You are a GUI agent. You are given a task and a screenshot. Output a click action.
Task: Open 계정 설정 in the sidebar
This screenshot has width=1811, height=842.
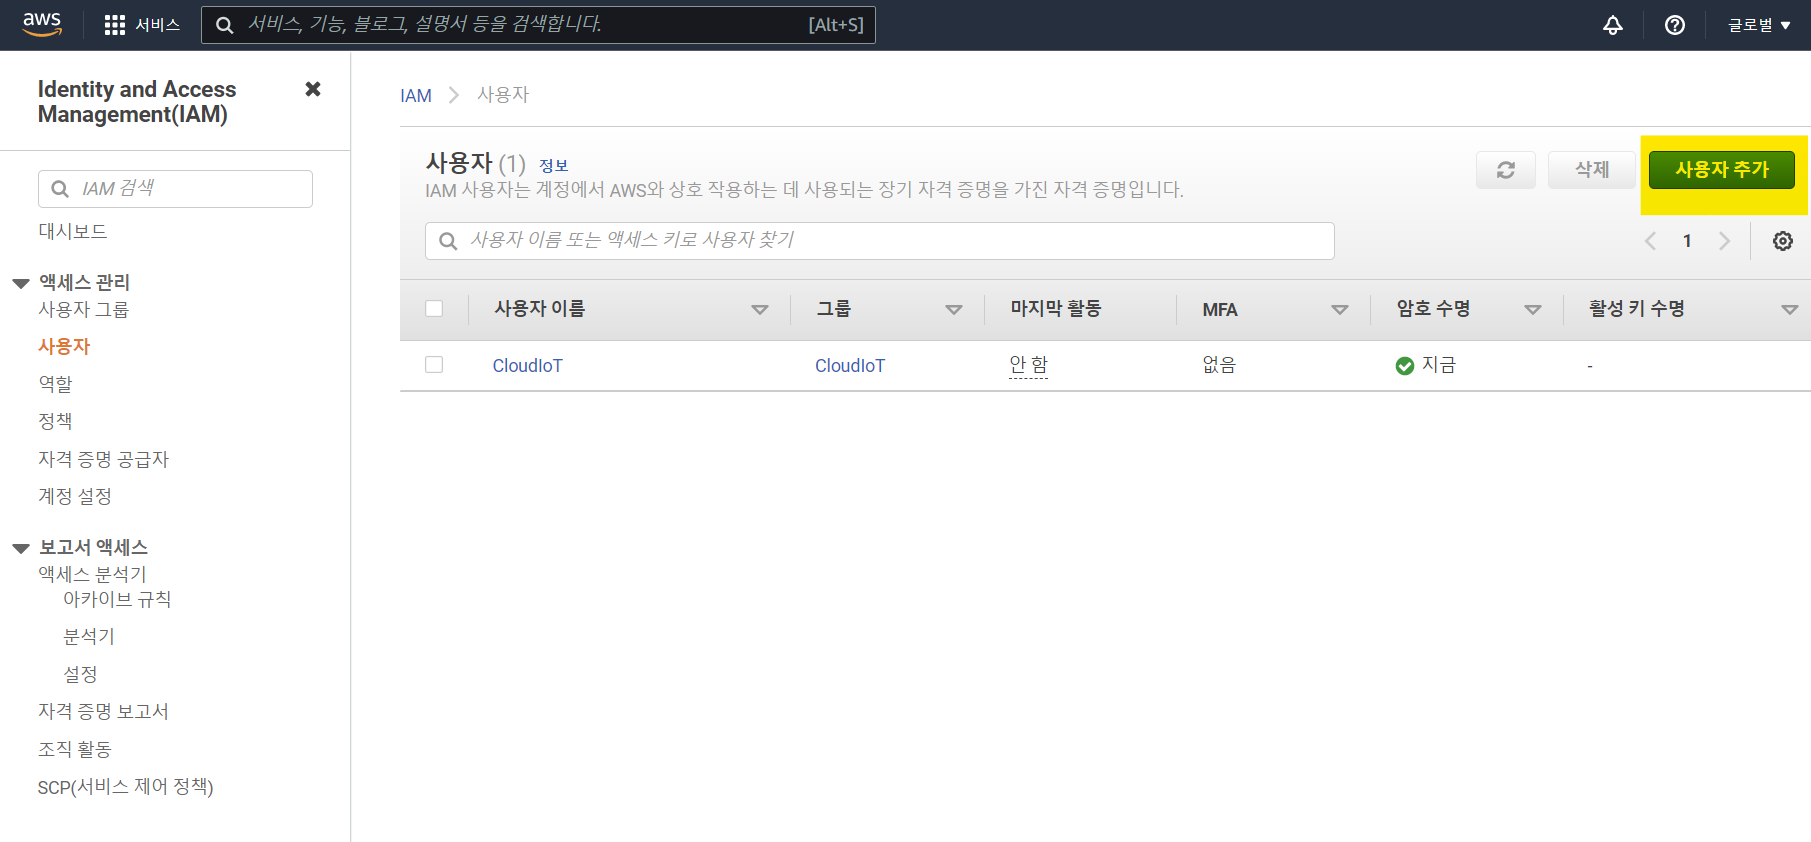click(x=75, y=496)
